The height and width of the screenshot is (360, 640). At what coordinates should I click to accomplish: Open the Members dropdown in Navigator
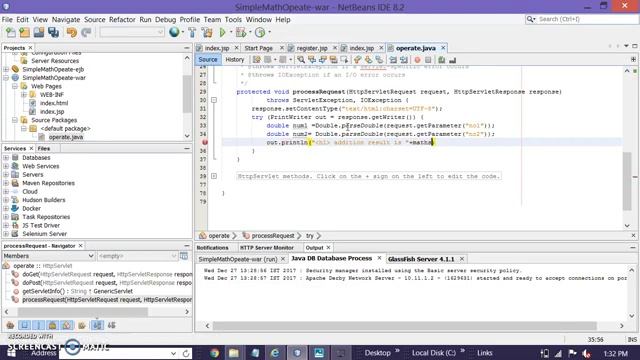(48, 256)
